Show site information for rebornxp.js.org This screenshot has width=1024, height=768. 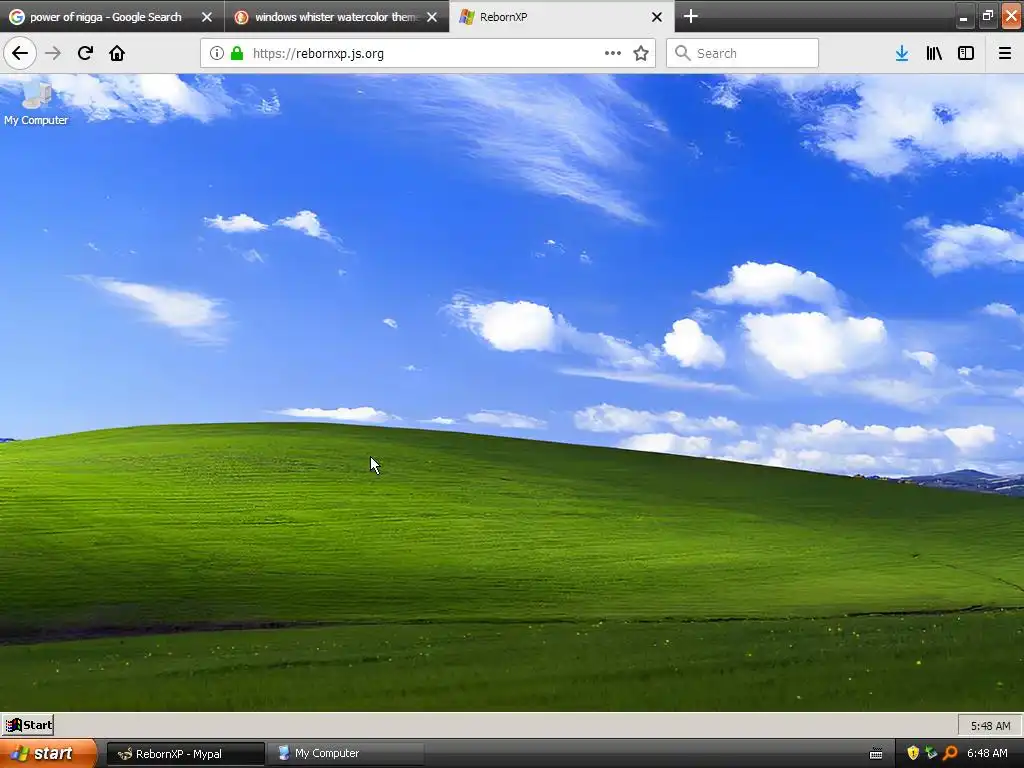(217, 54)
